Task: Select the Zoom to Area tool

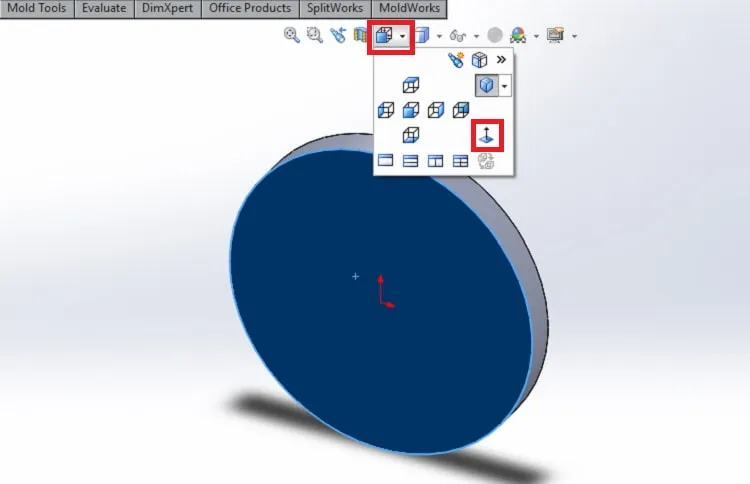Action: (315, 35)
